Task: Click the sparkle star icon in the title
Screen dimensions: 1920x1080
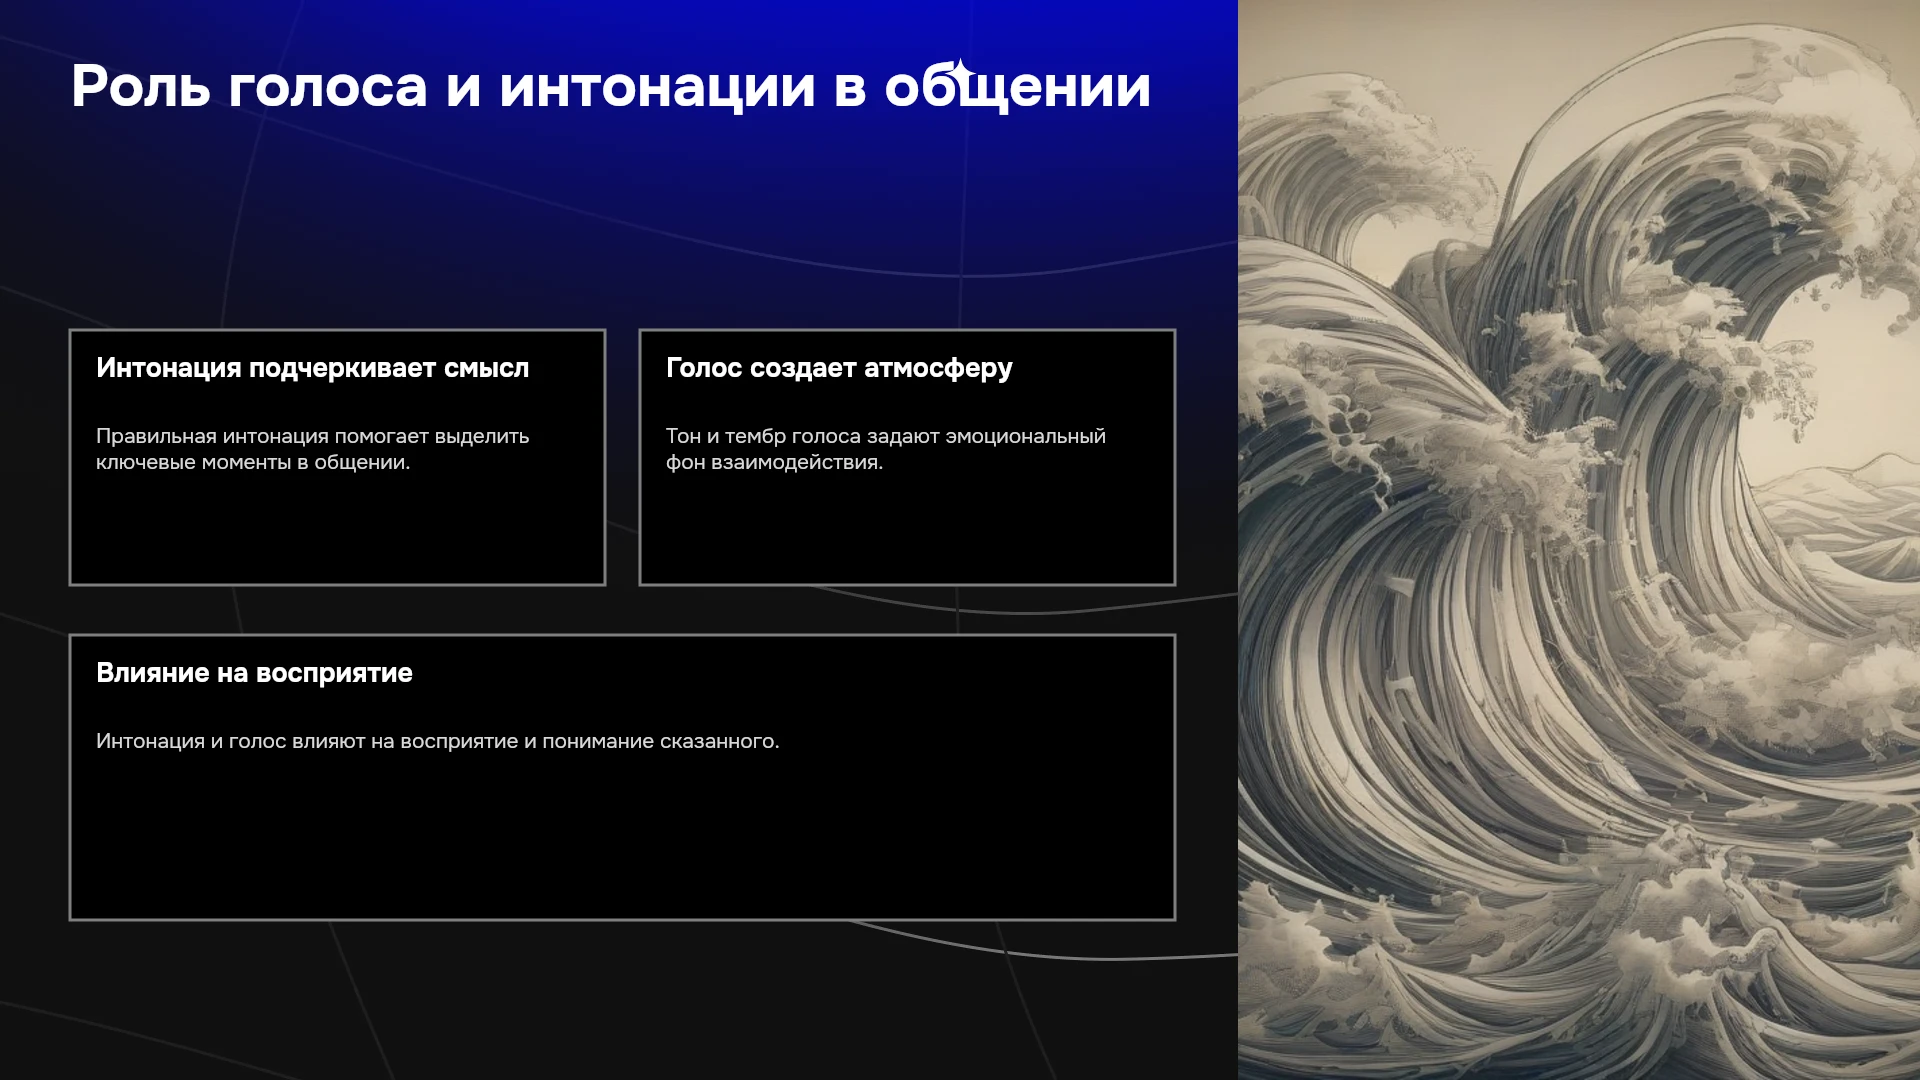Action: point(958,70)
